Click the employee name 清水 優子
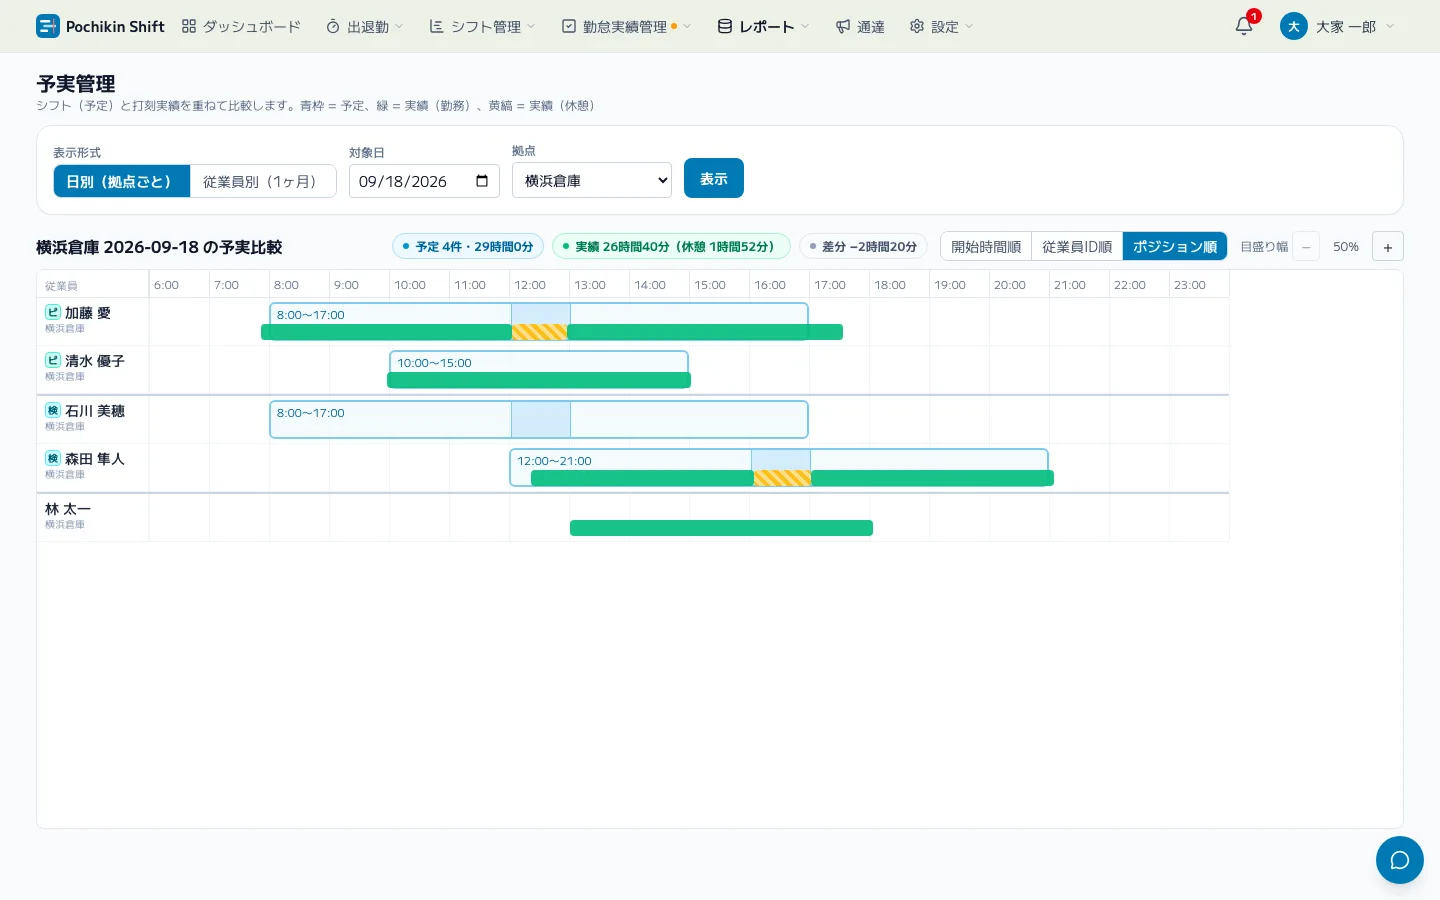 click(95, 361)
